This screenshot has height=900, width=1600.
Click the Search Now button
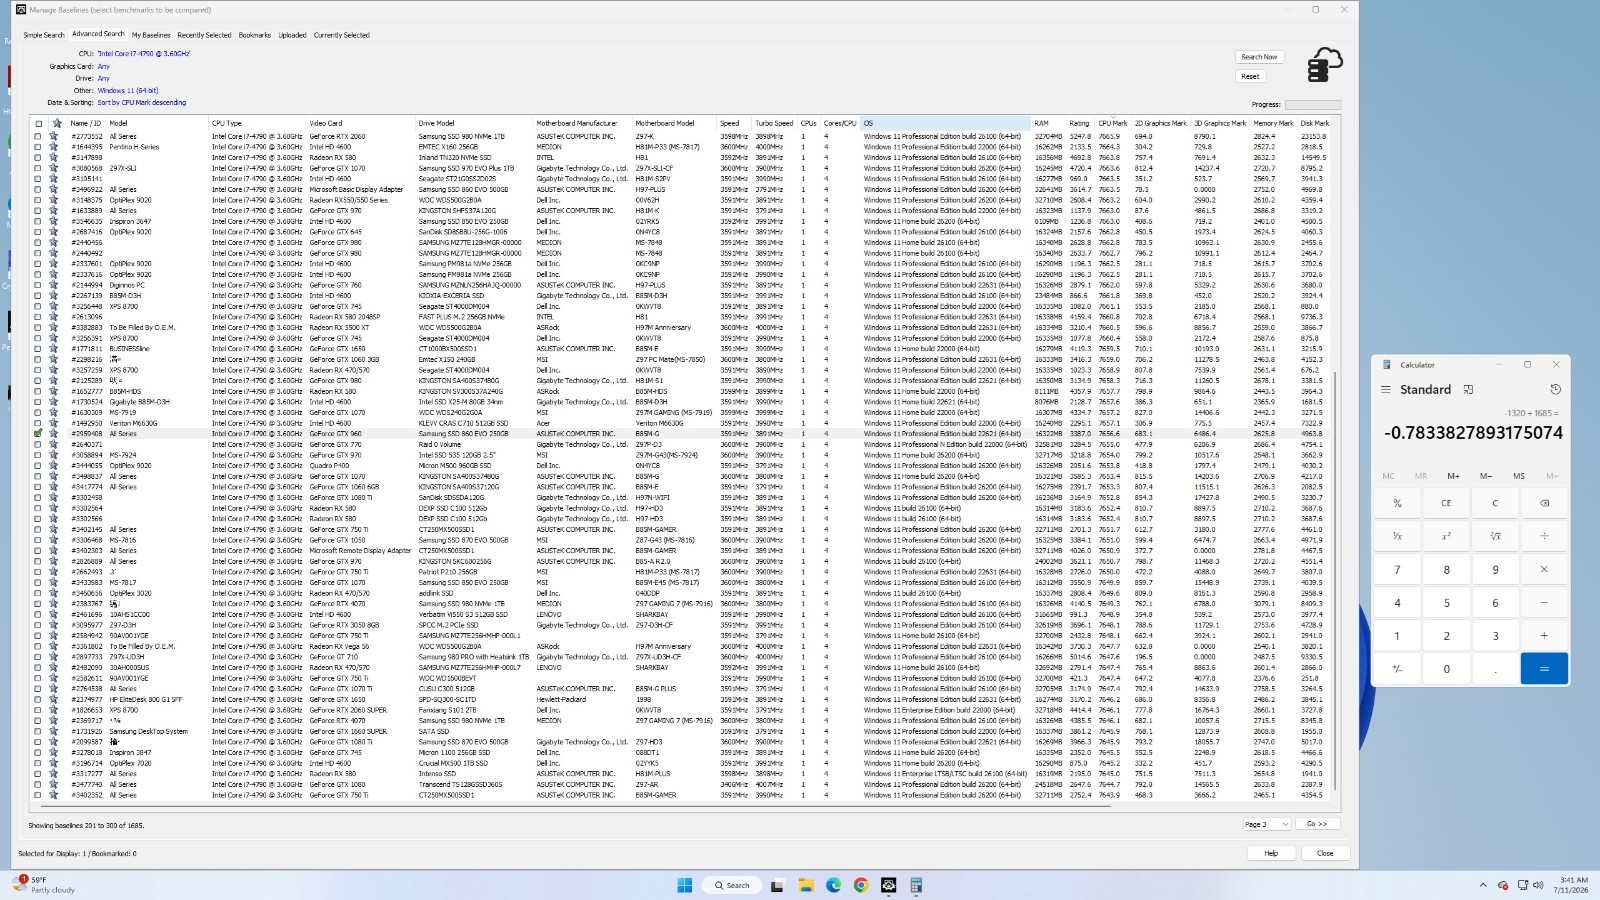(1260, 57)
